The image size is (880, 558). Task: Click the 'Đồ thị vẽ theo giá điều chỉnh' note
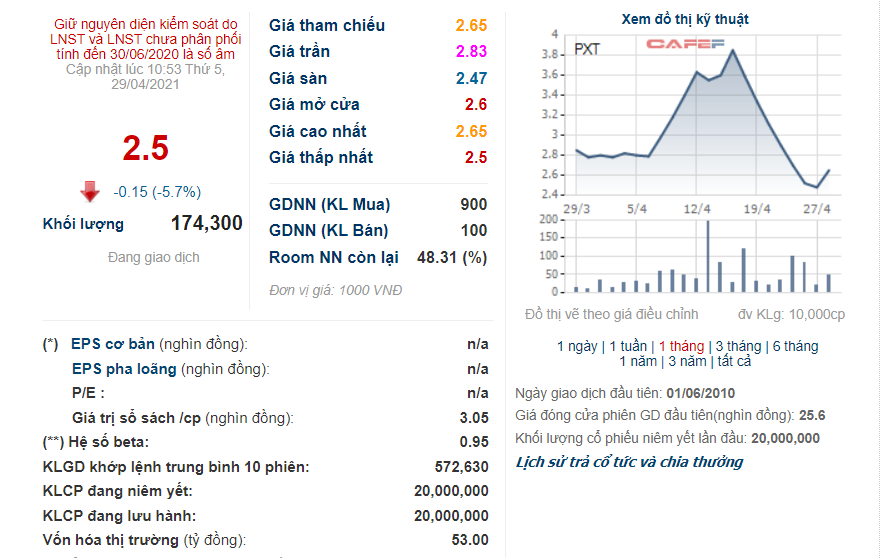coord(612,314)
